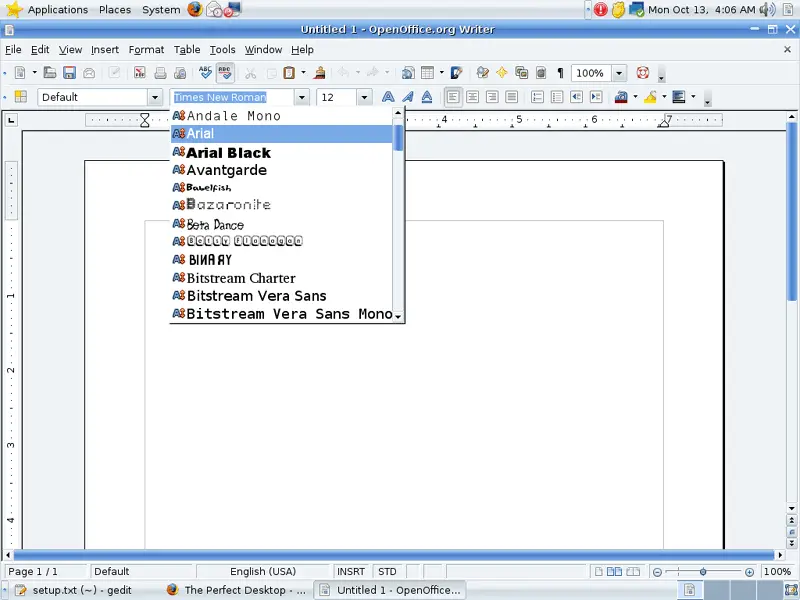The height and width of the screenshot is (600, 800).
Task: Switch to The Perfect Desktop Firefox window
Action: 236,590
